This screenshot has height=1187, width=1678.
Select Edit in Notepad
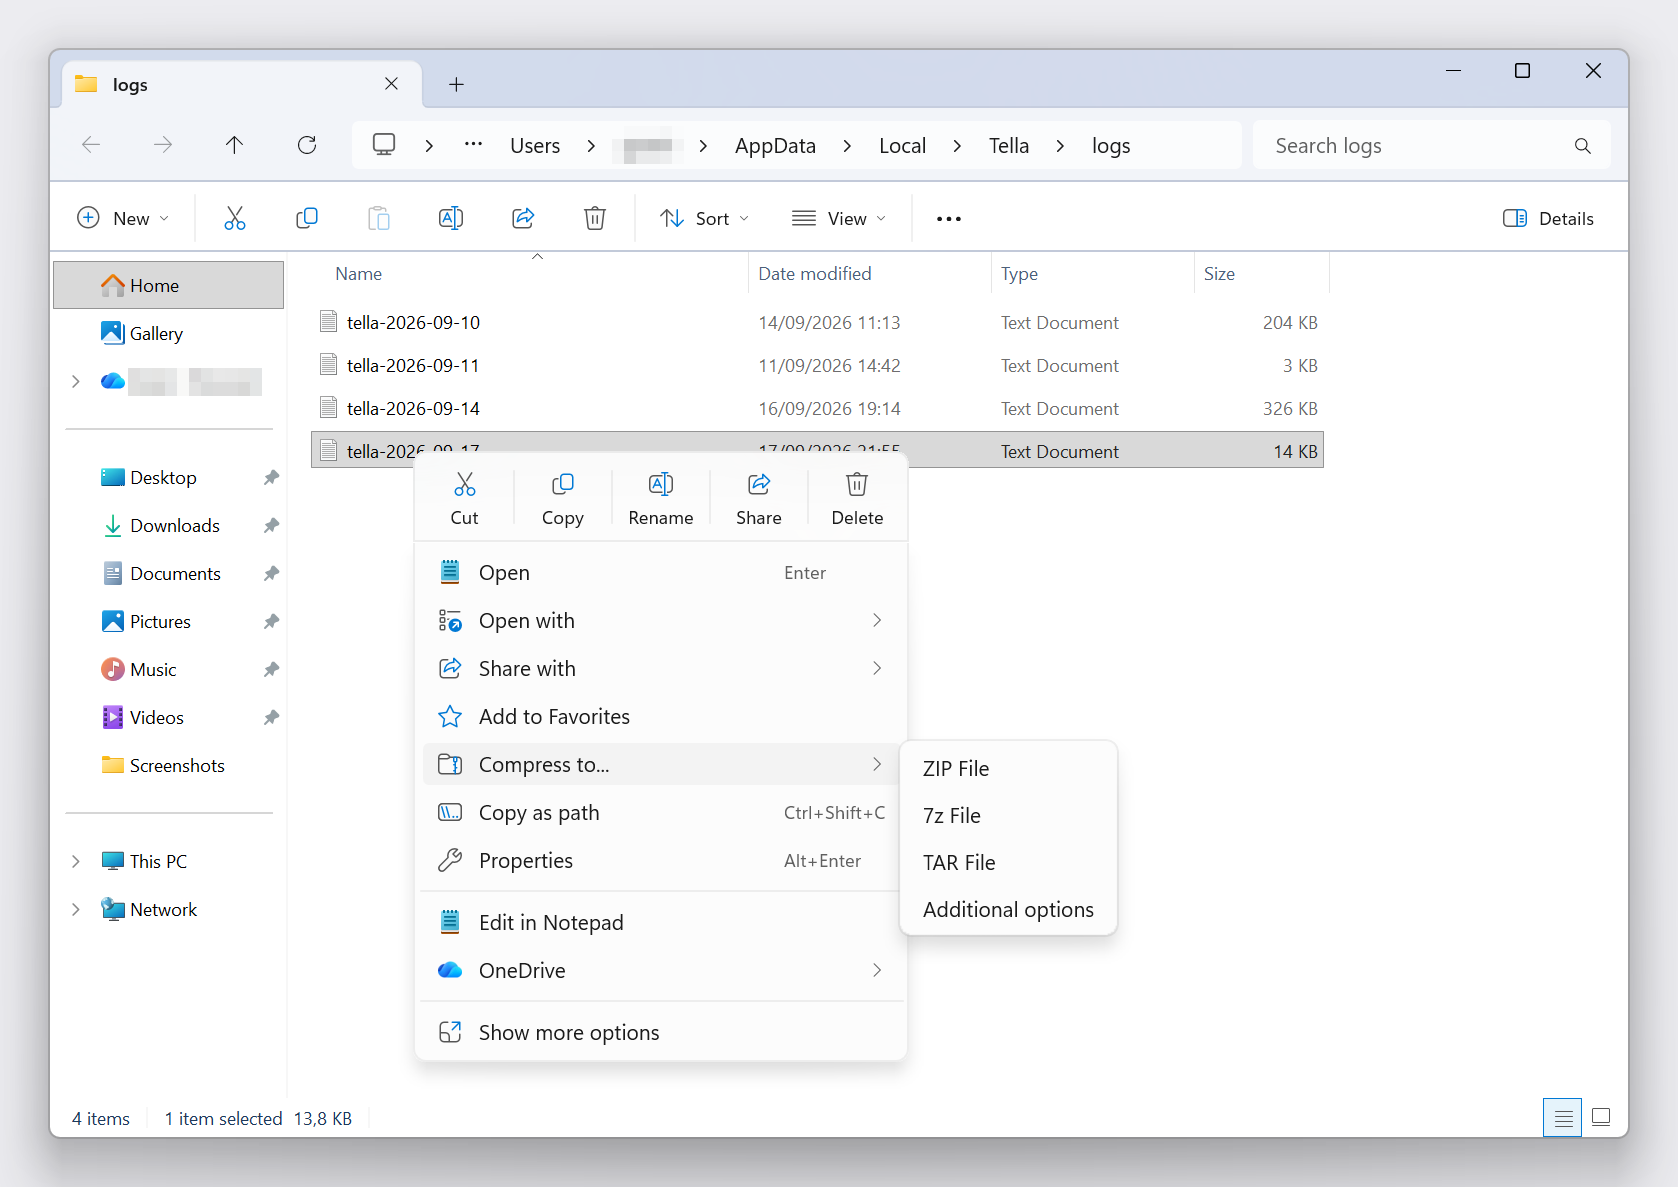(x=661, y=923)
